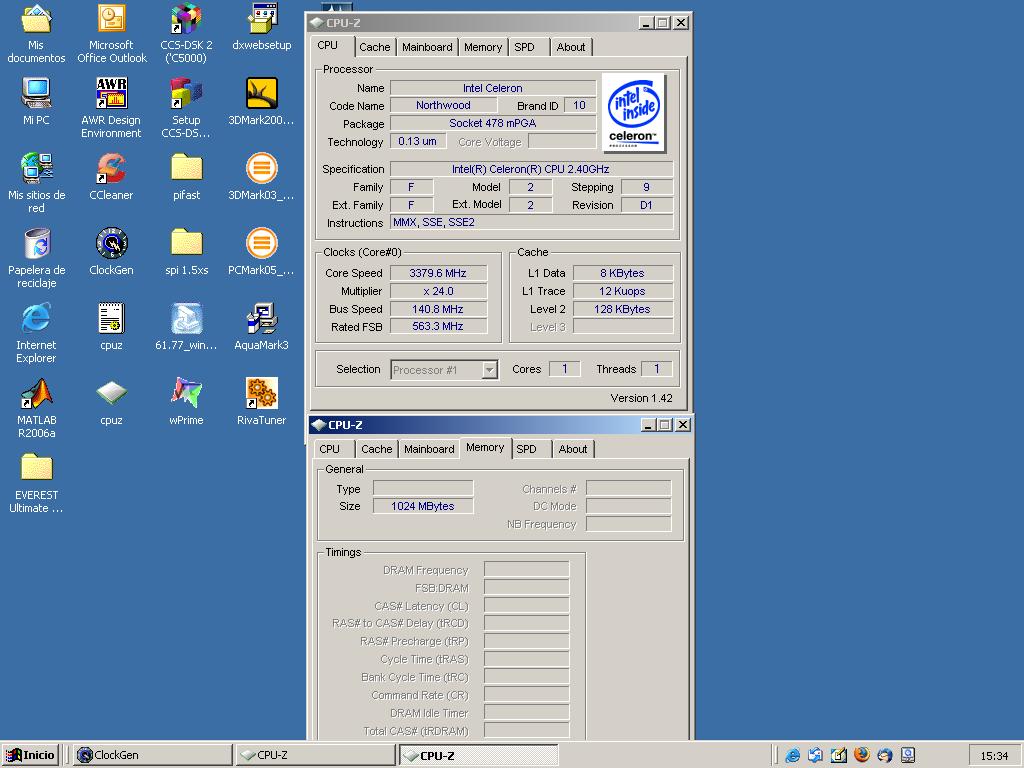Click the taskbar clock showing 15:34
This screenshot has height=768, width=1024.
click(x=994, y=756)
